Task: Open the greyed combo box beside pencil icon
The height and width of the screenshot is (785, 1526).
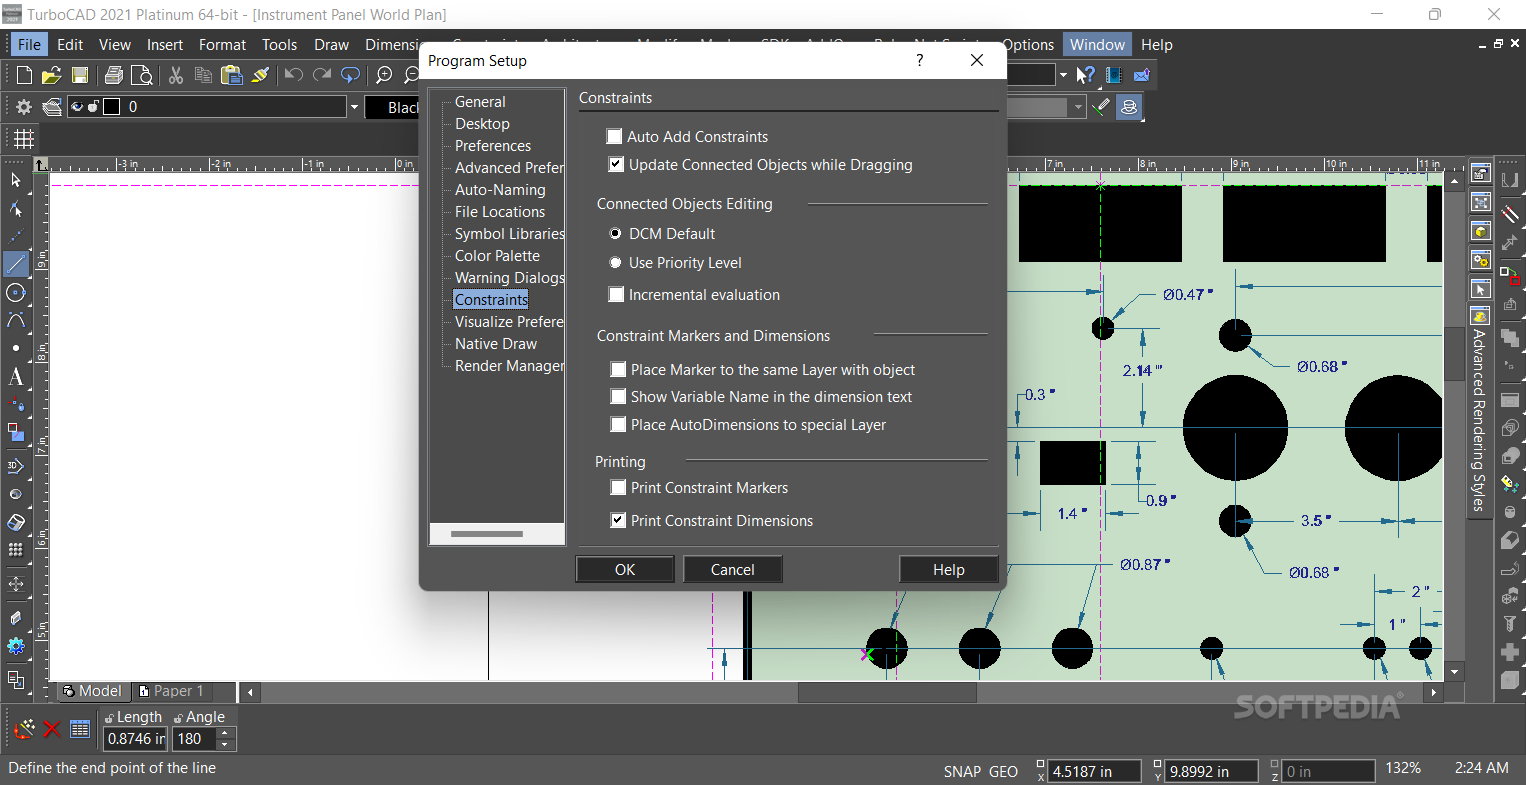Action: [x=1046, y=106]
